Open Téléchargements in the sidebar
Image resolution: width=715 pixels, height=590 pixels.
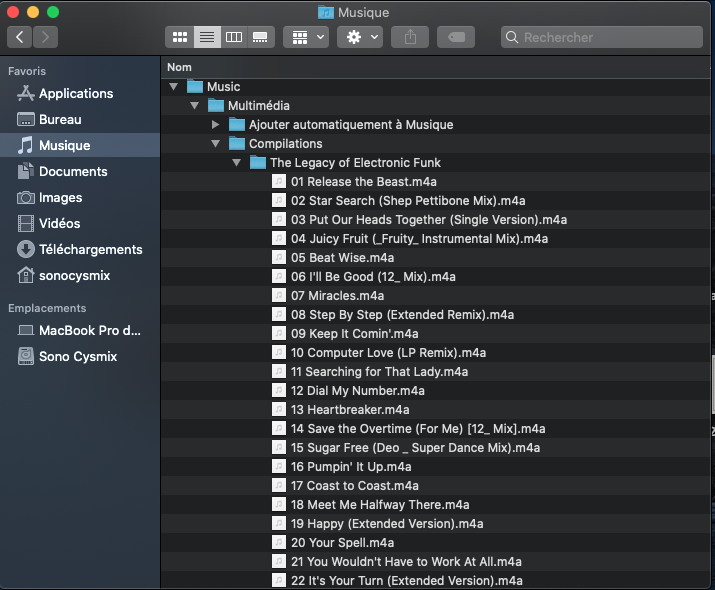[90, 249]
